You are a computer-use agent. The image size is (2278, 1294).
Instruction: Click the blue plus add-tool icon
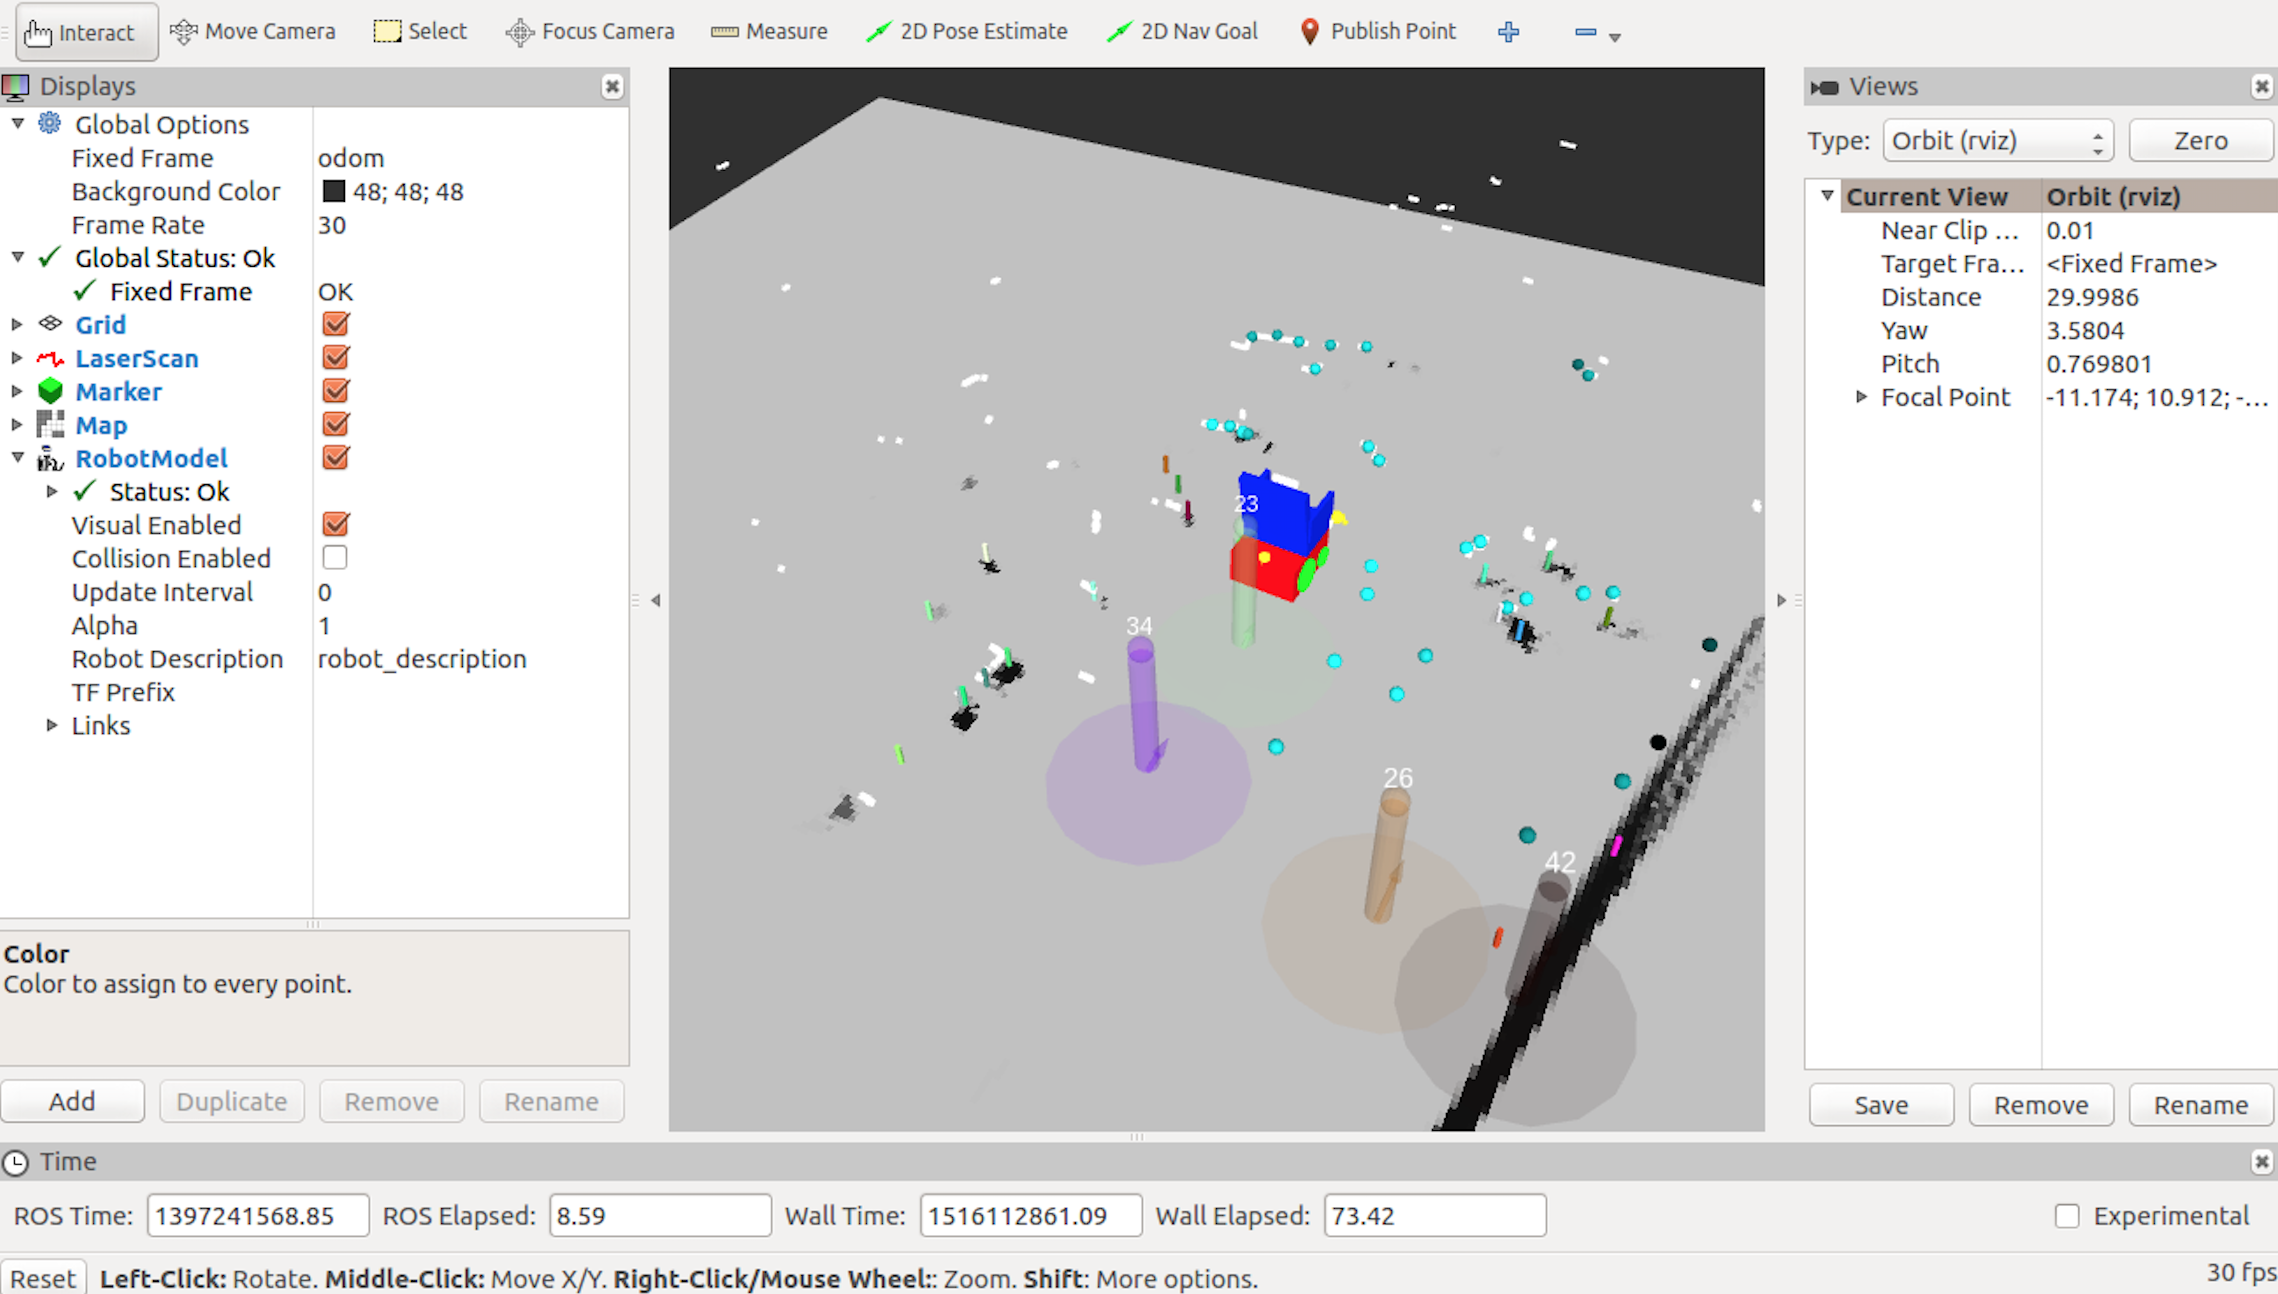coord(1509,32)
